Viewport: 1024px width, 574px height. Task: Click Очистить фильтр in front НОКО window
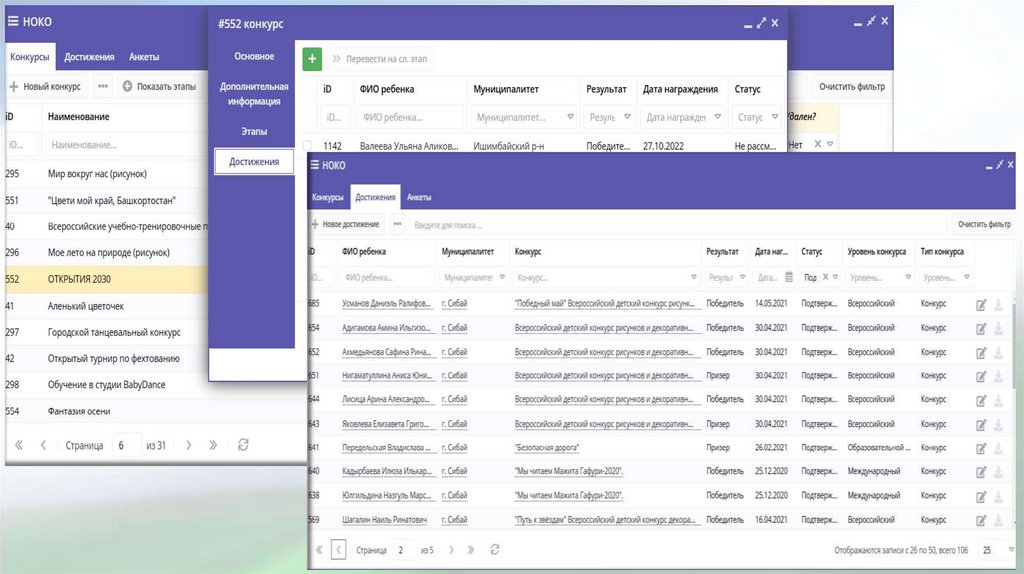984,224
